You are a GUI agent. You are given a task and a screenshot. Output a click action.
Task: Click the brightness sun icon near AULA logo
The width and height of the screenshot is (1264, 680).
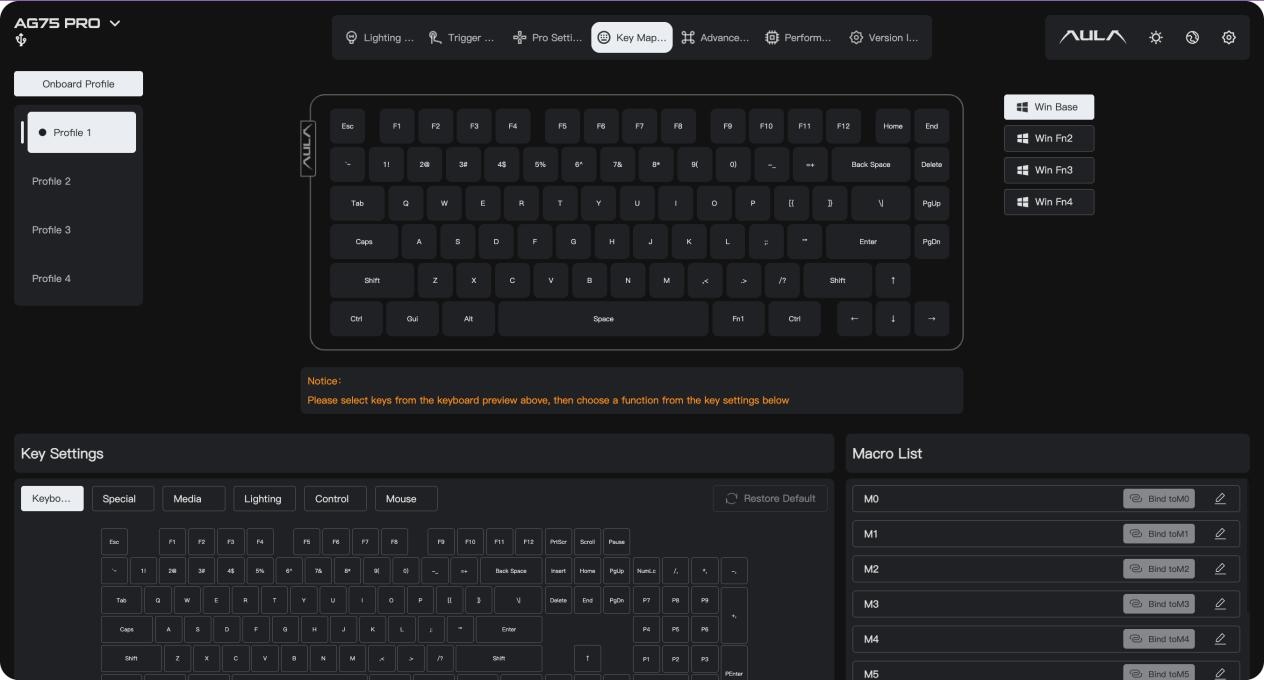(x=1156, y=37)
